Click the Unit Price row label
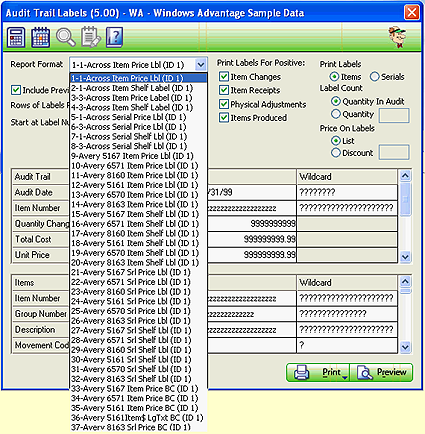The image size is (425, 434). pyautogui.click(x=32, y=255)
